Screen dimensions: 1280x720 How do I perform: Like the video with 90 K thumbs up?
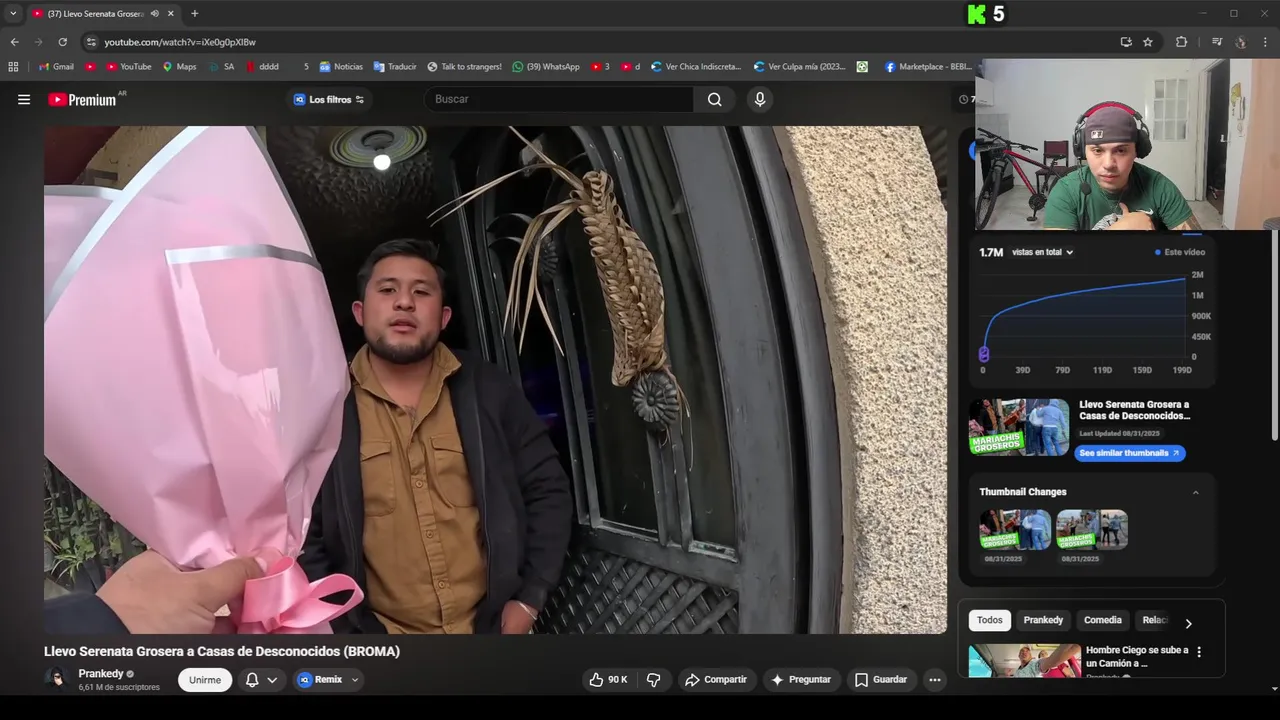[x=608, y=680]
